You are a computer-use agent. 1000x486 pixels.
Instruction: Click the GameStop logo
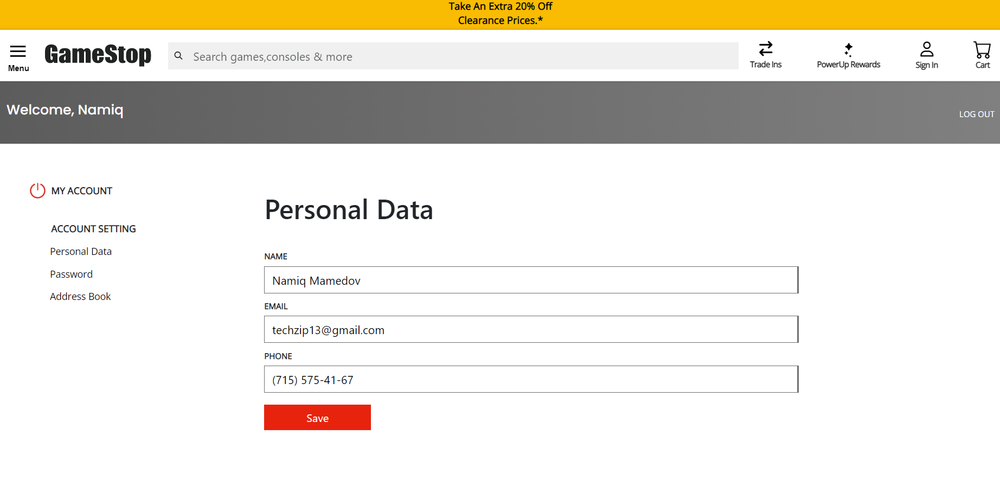pyautogui.click(x=98, y=55)
